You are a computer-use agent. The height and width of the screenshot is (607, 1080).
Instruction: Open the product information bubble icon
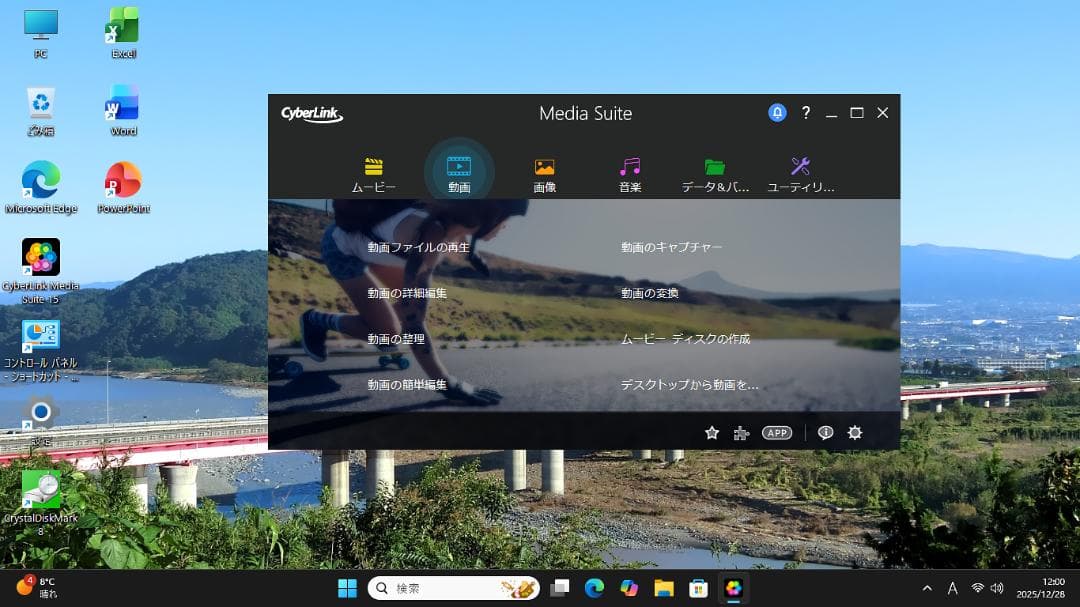pyautogui.click(x=825, y=432)
